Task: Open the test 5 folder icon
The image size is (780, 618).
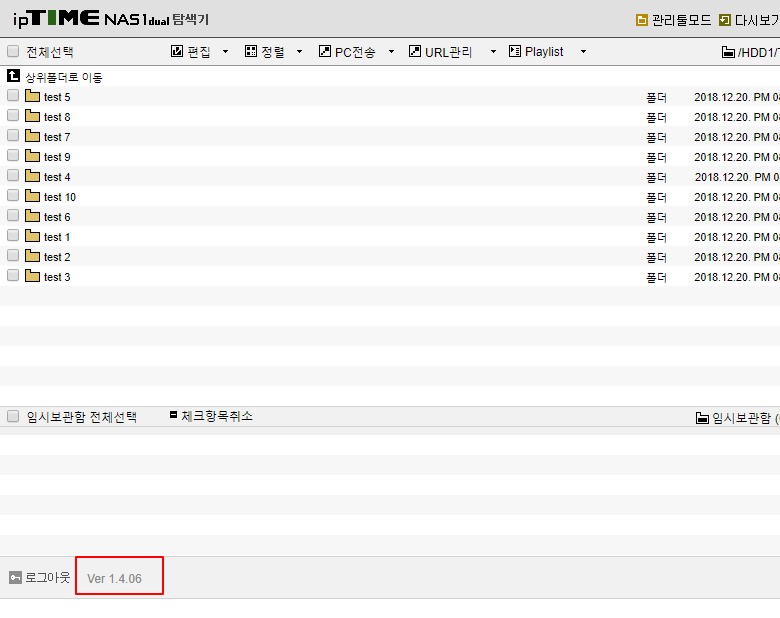Action: [x=32, y=96]
